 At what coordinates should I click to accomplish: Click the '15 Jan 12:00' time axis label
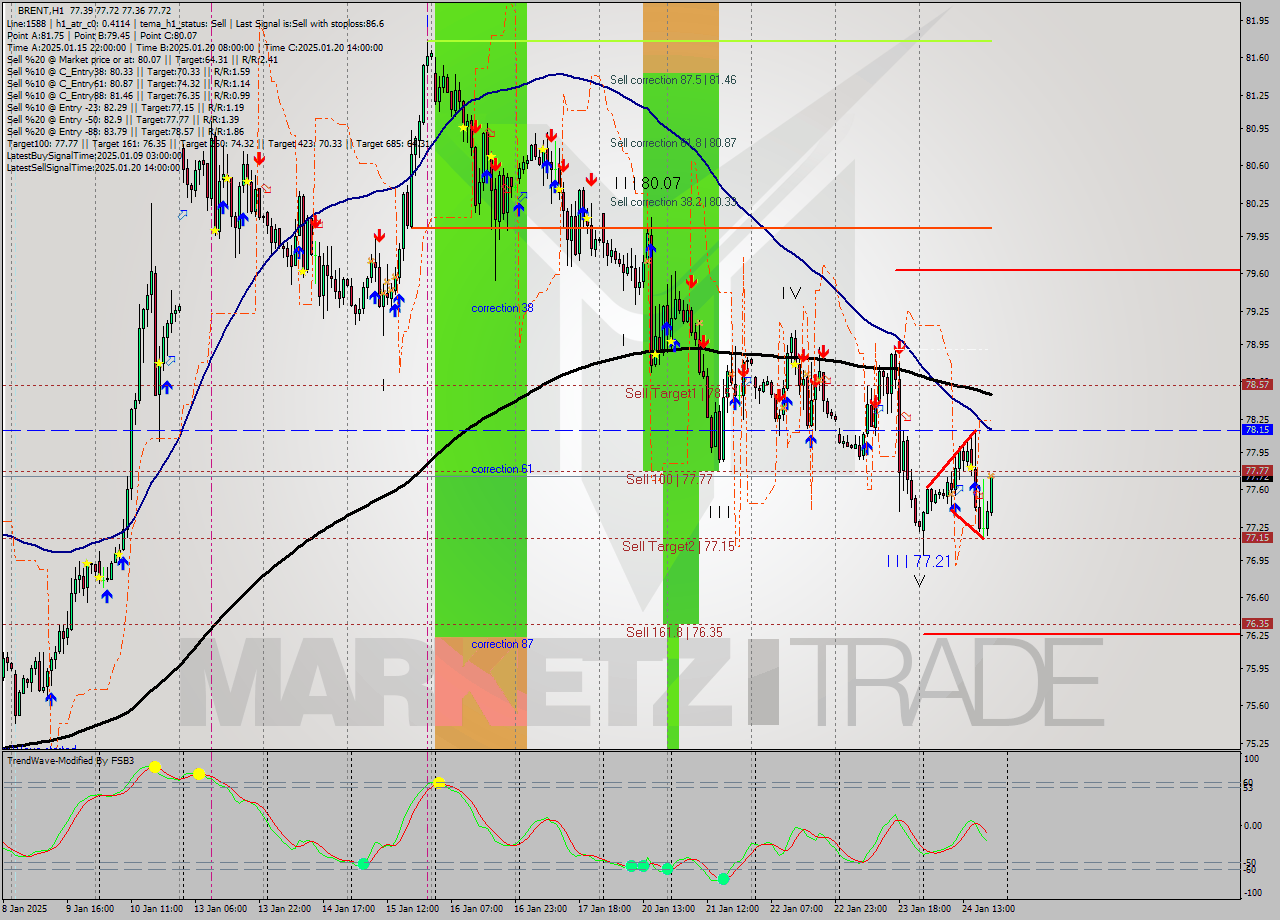413,909
